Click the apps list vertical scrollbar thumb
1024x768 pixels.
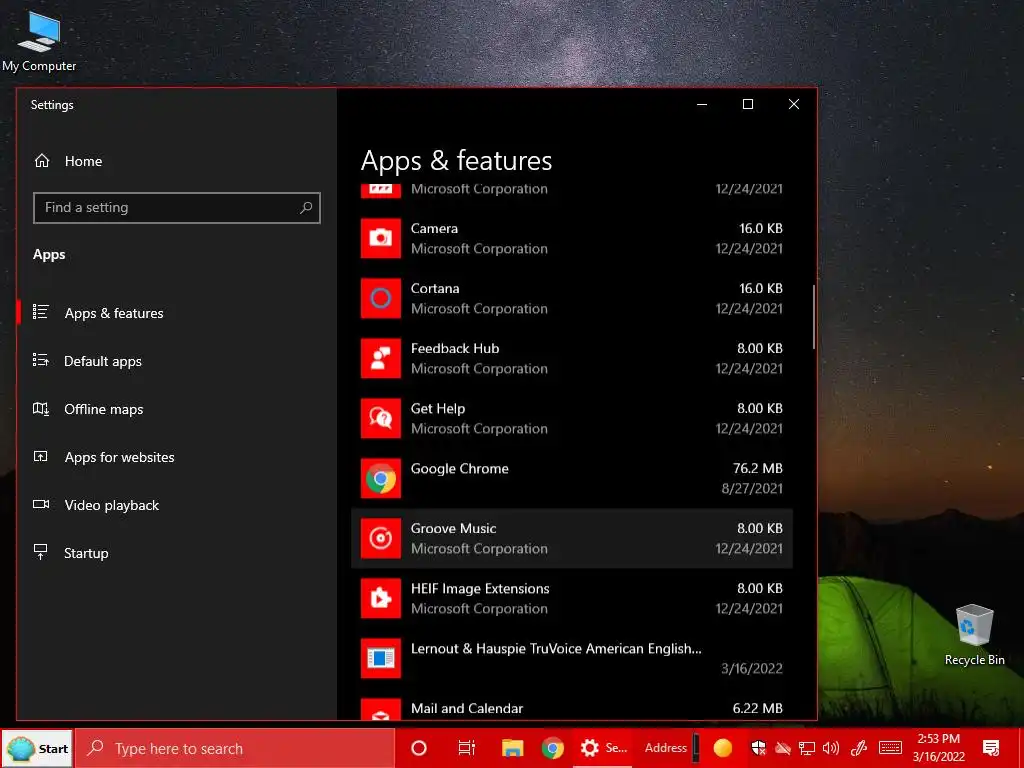click(814, 316)
